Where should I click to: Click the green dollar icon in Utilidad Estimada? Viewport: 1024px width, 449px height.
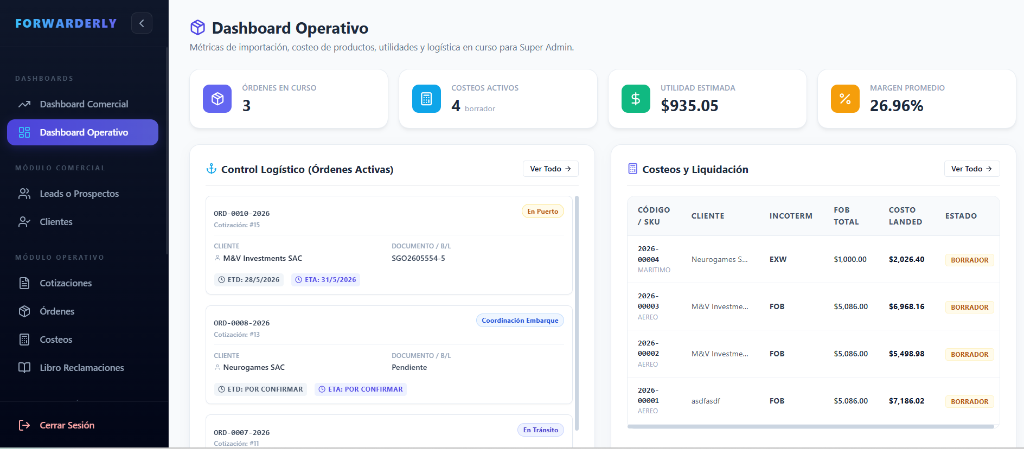(x=635, y=99)
